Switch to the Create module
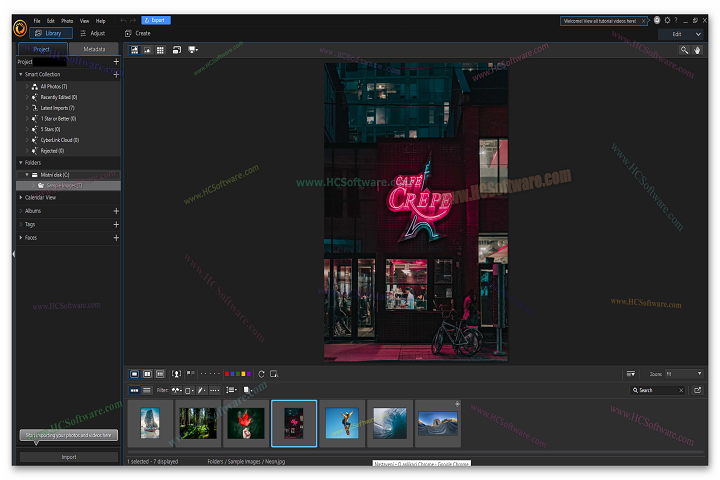 (x=138, y=33)
